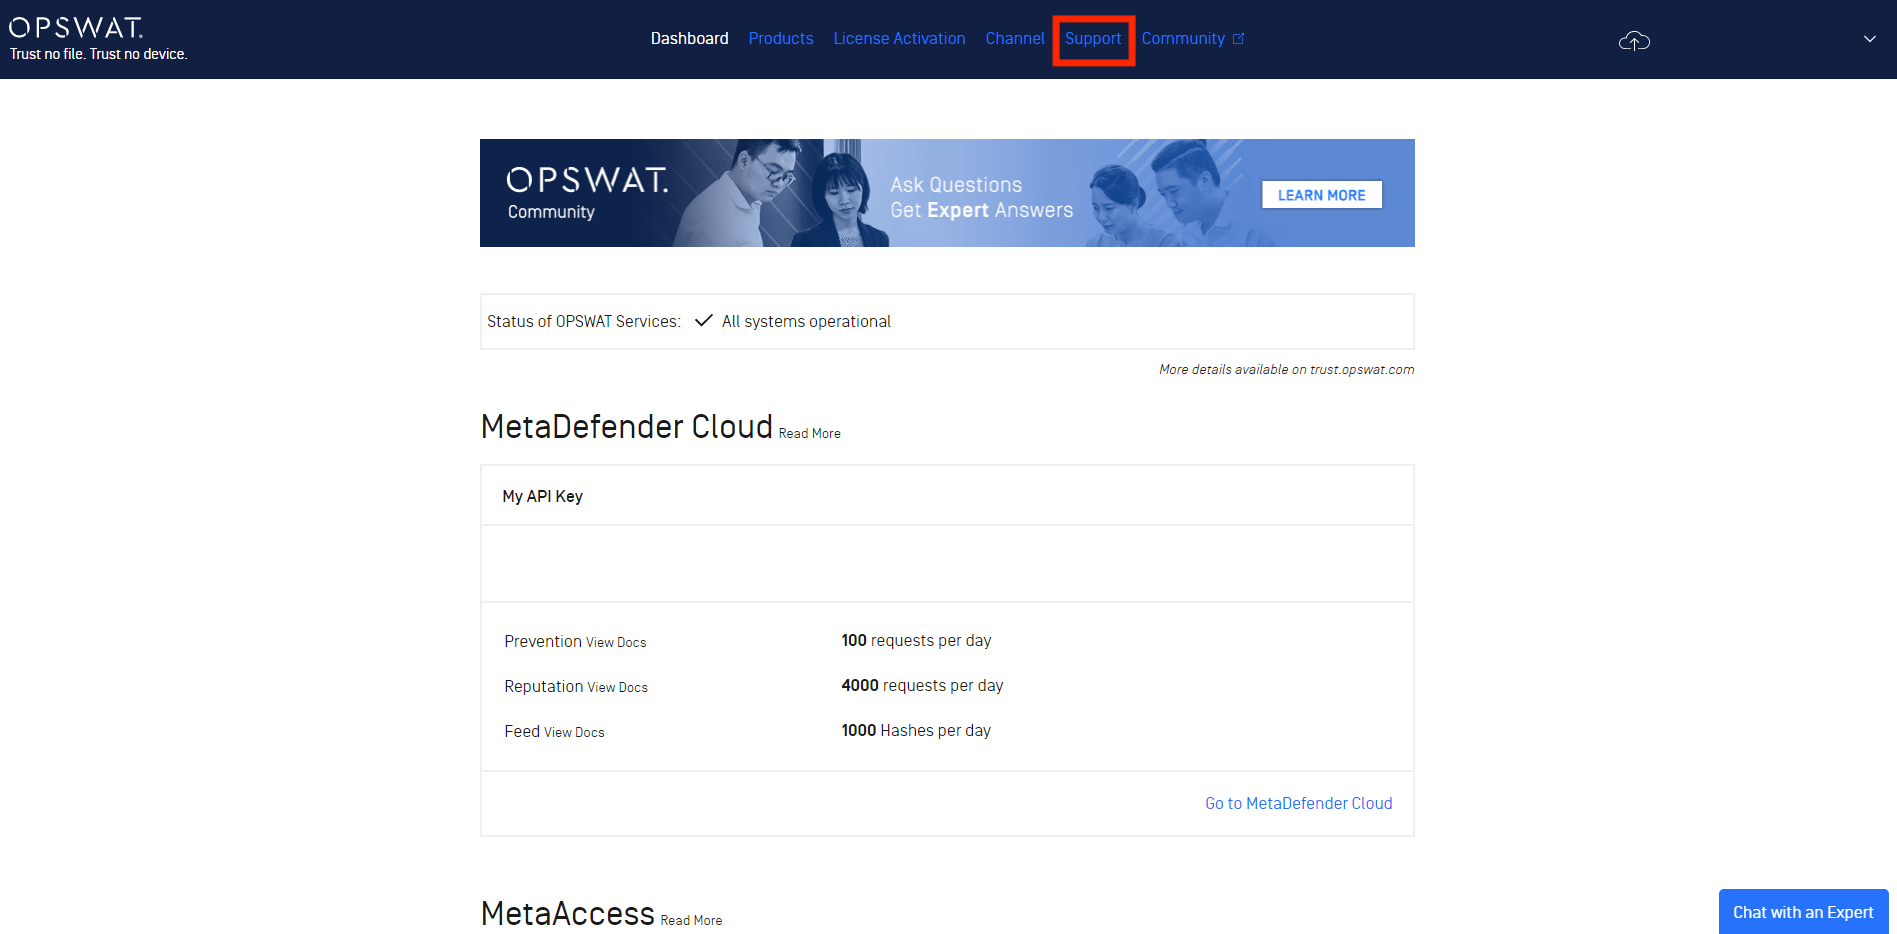Open the Support menu item

coord(1093,38)
